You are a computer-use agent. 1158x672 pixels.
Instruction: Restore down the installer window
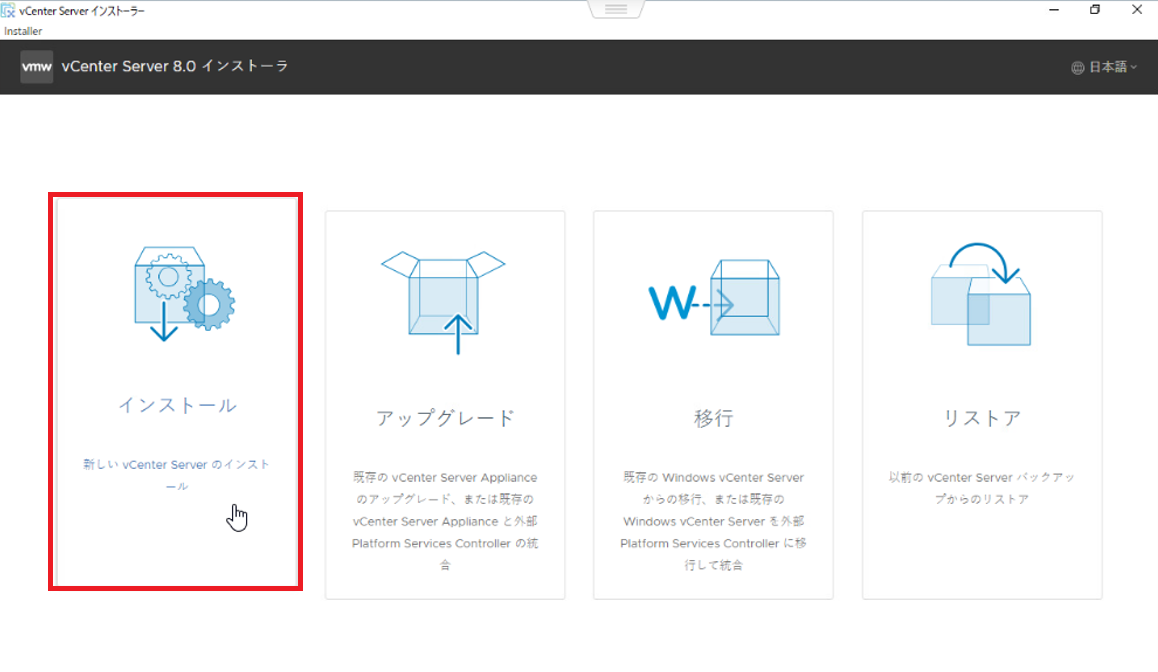pos(1094,10)
